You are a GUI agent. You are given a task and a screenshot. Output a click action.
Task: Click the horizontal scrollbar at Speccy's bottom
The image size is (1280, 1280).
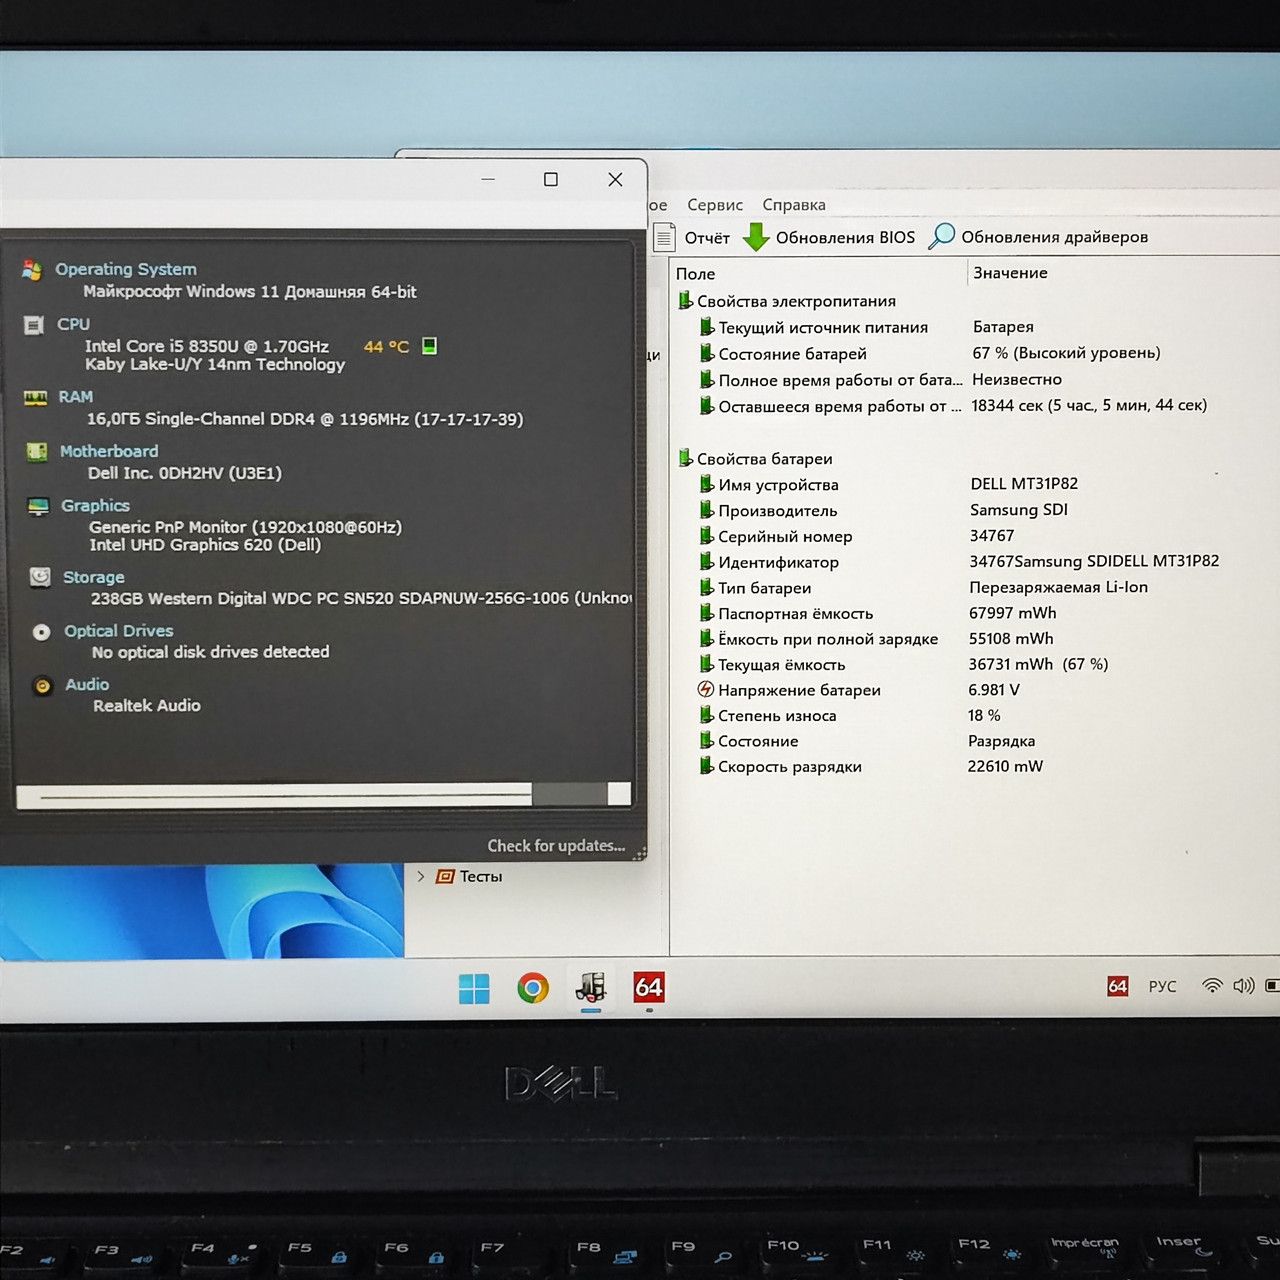pyautogui.click(x=324, y=795)
